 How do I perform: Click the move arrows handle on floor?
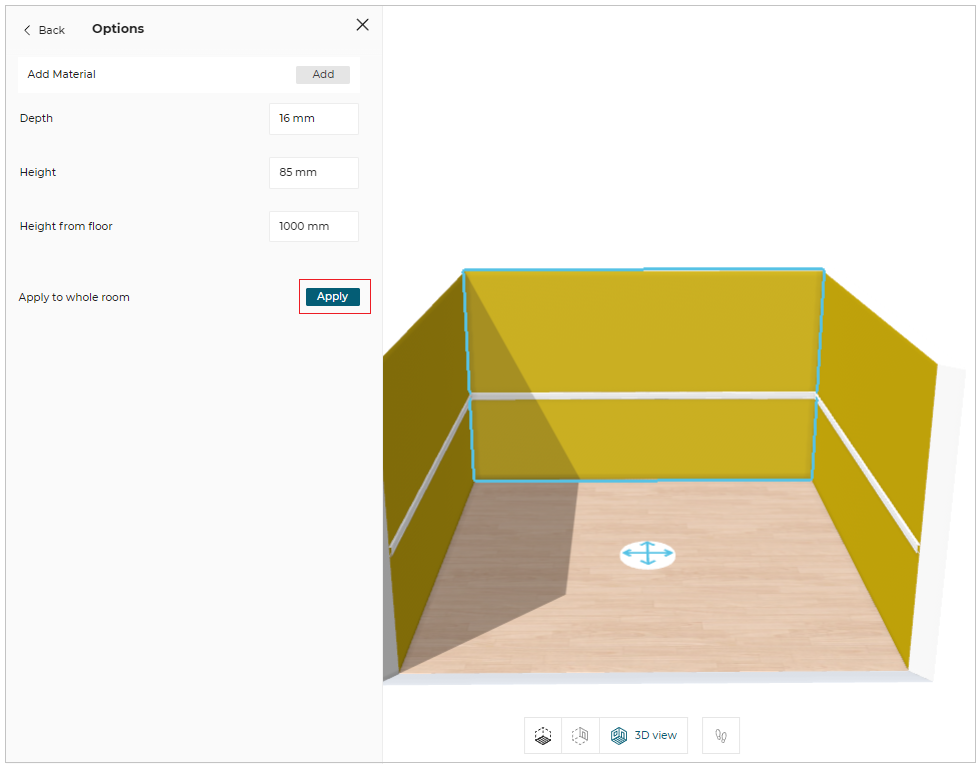tap(647, 554)
